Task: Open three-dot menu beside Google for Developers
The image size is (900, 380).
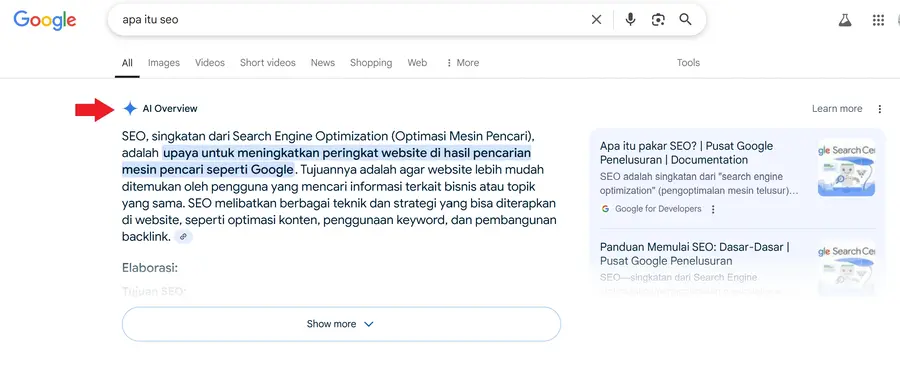Action: coord(713,210)
